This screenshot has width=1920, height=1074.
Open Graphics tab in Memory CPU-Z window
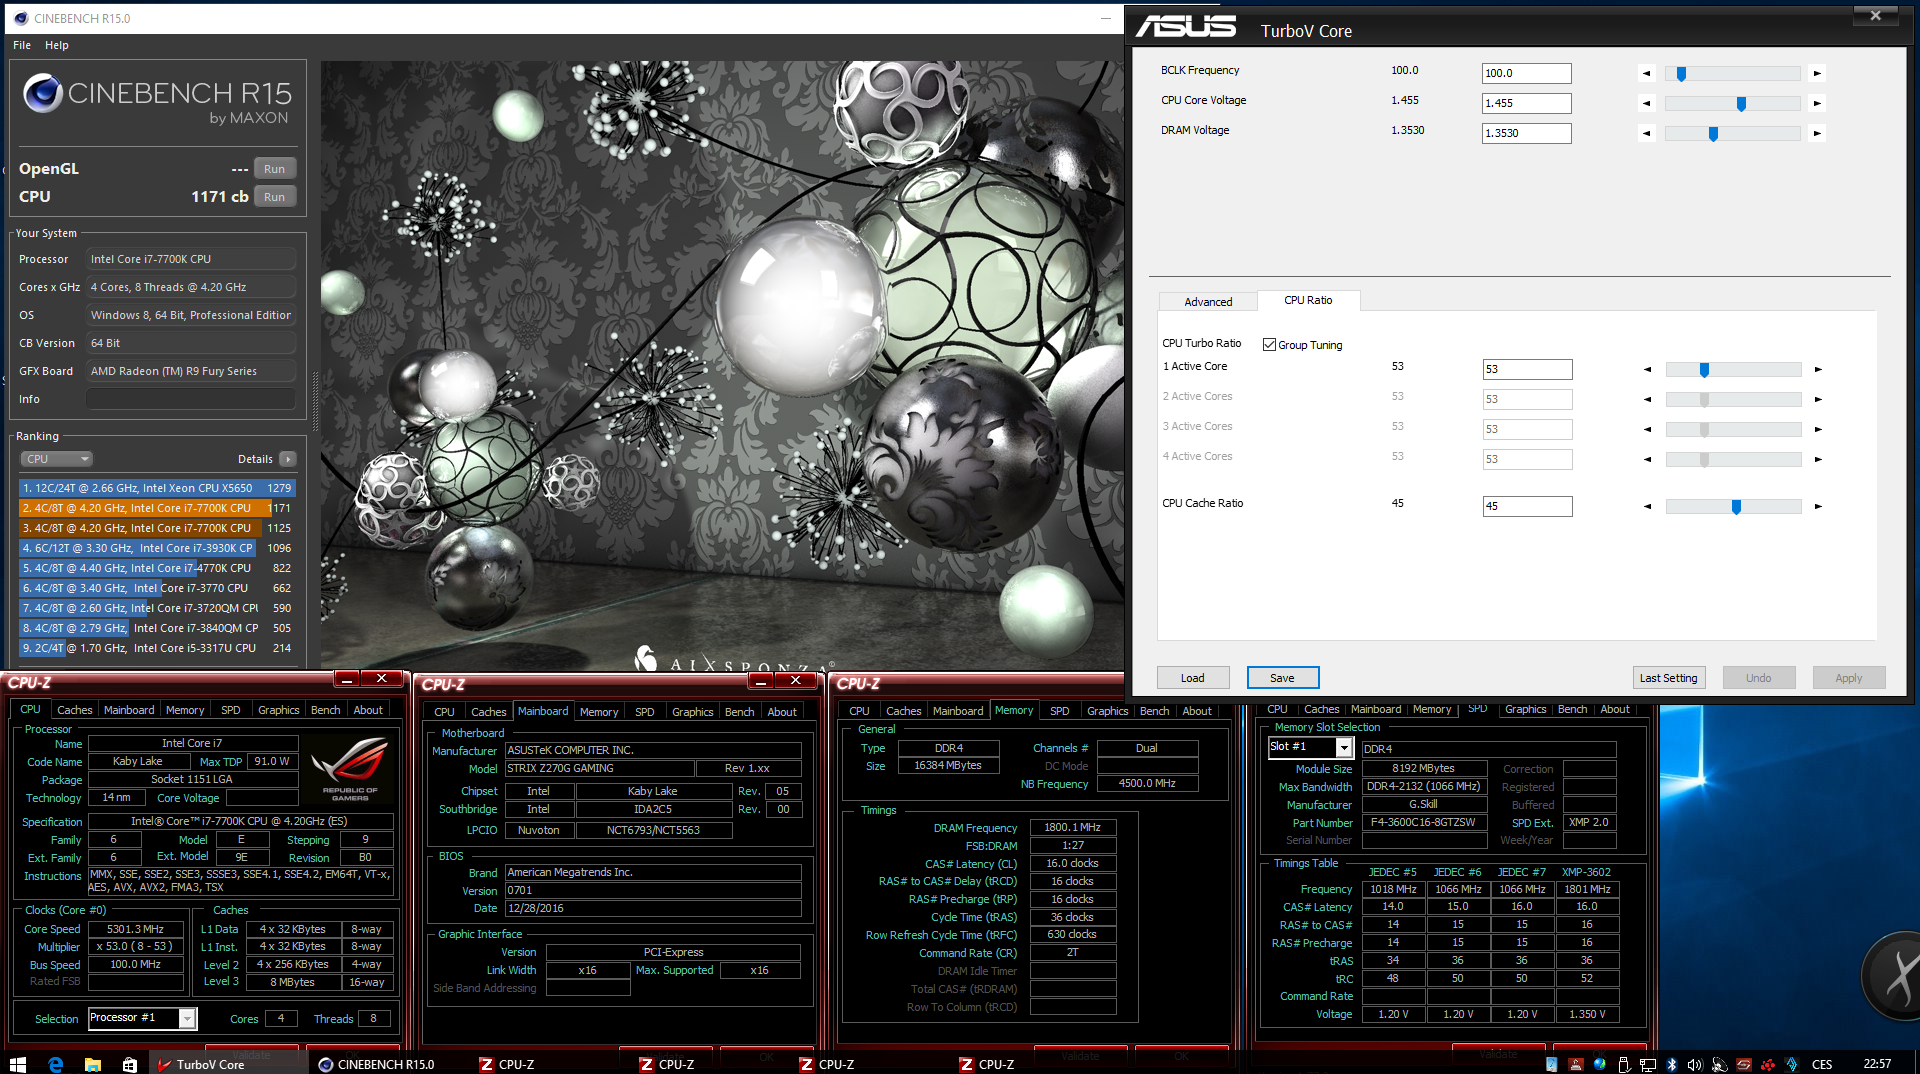tap(1107, 711)
